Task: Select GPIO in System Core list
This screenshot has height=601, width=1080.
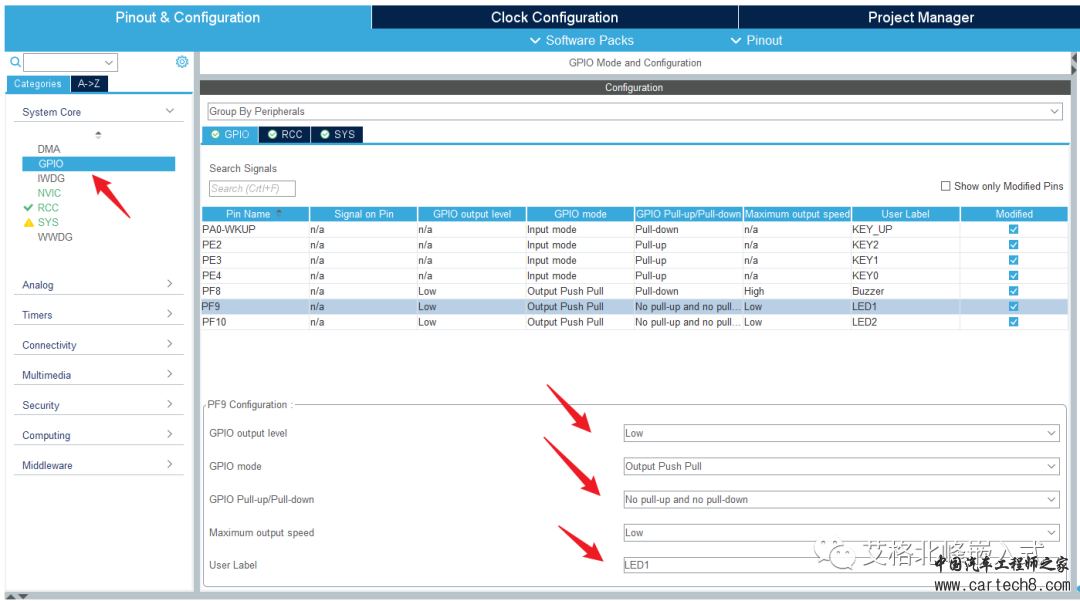Action: (98, 164)
